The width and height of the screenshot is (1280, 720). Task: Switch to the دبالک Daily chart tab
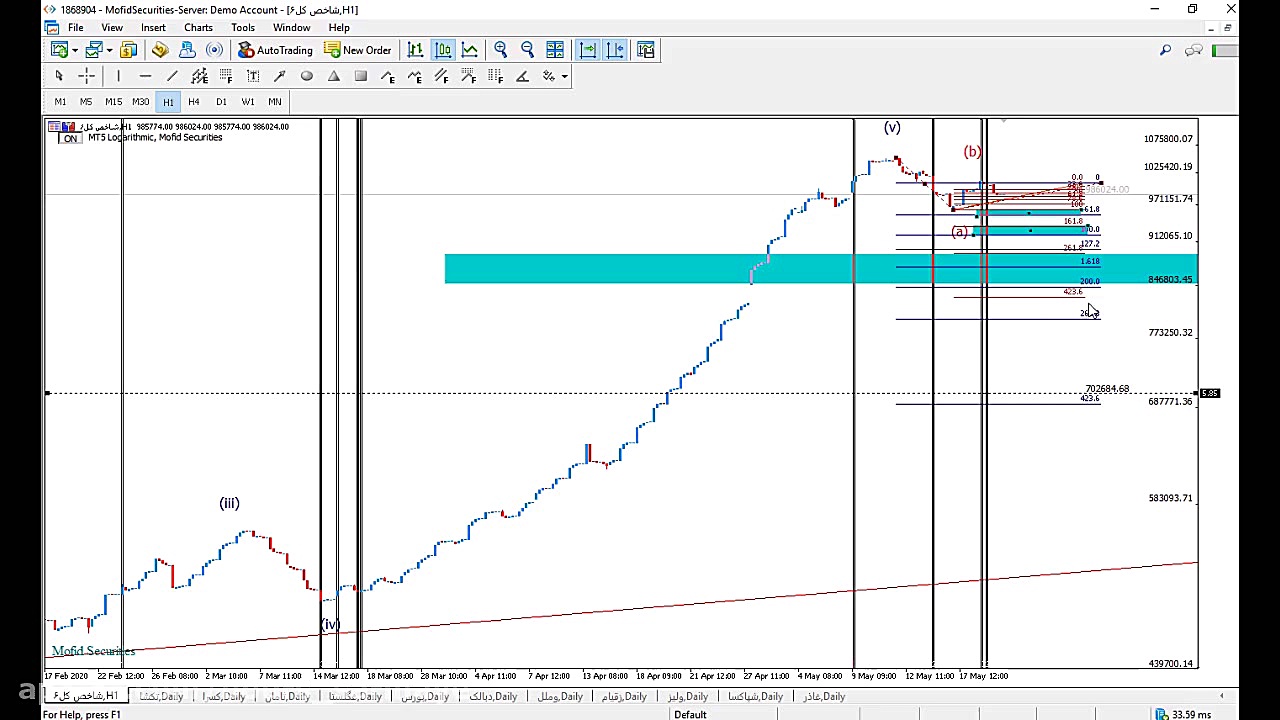tap(492, 696)
